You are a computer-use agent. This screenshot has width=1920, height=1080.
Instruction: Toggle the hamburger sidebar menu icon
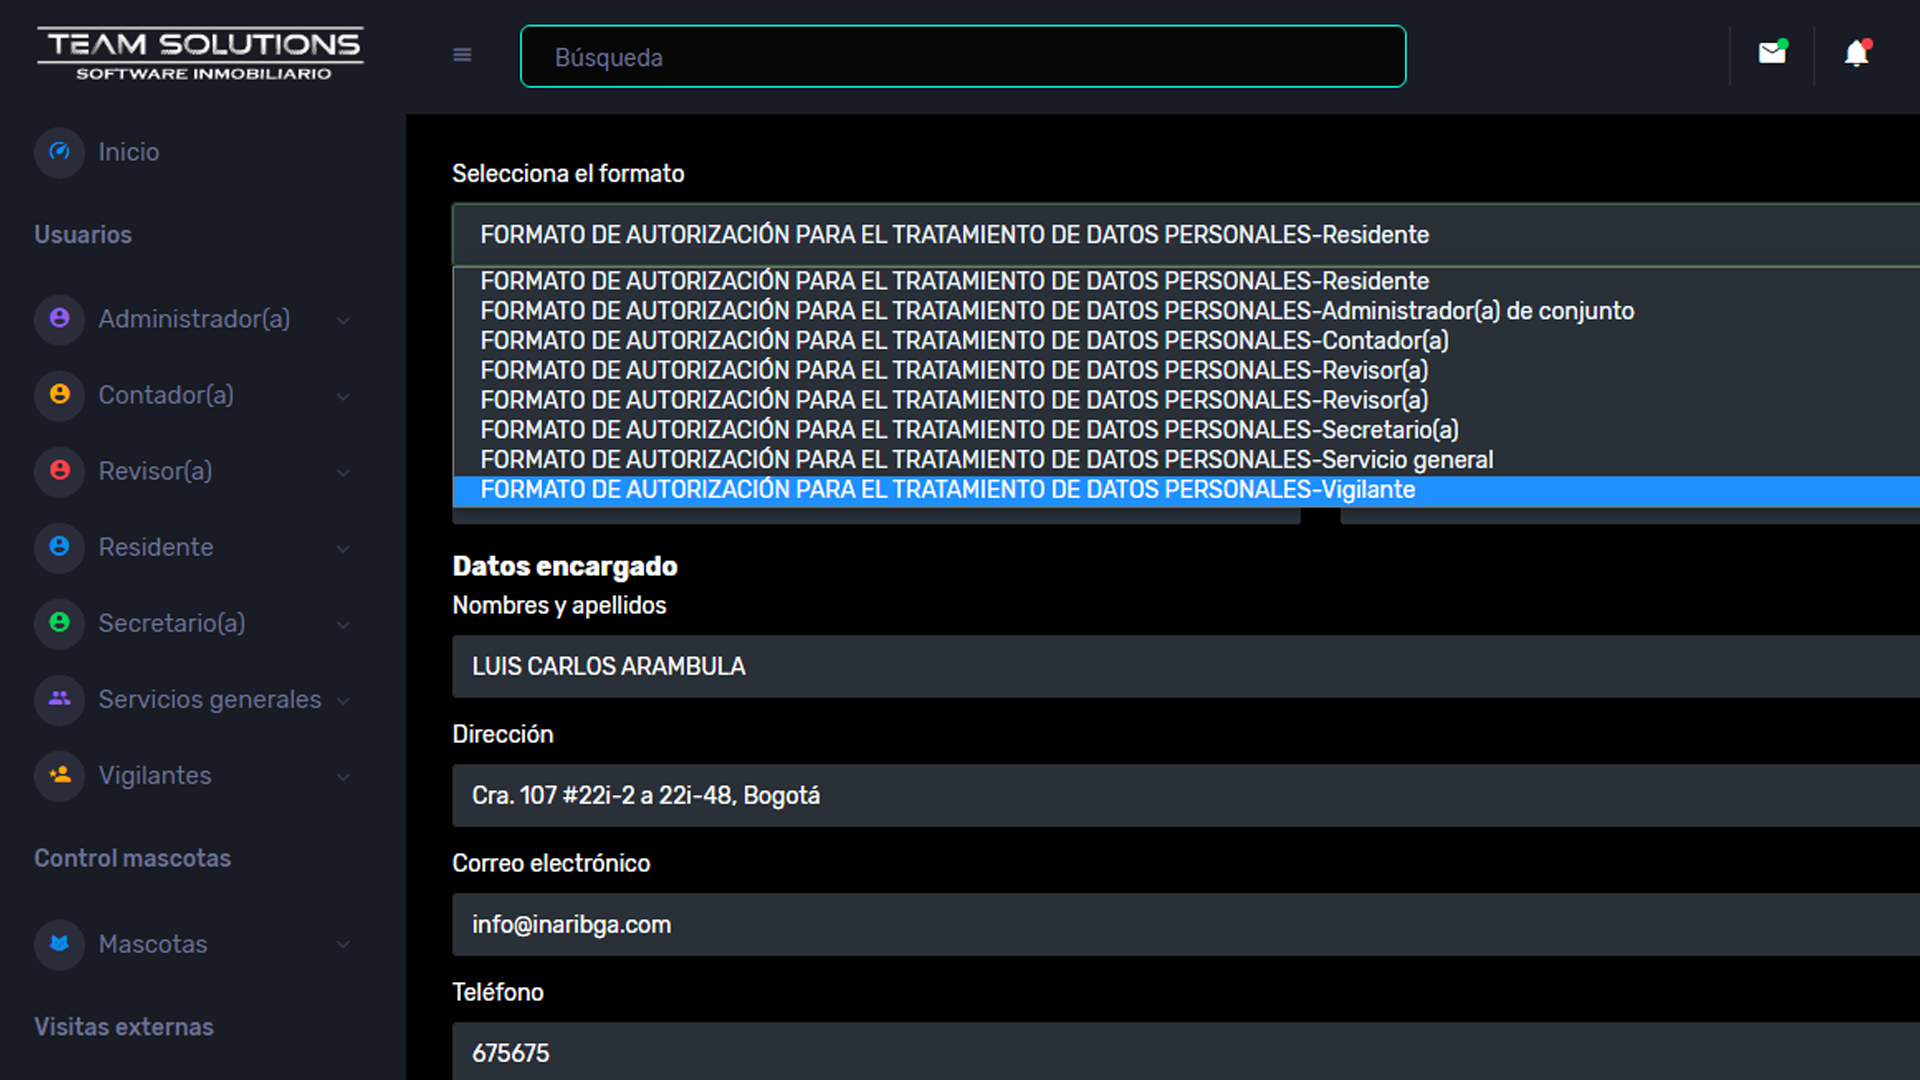[x=462, y=55]
